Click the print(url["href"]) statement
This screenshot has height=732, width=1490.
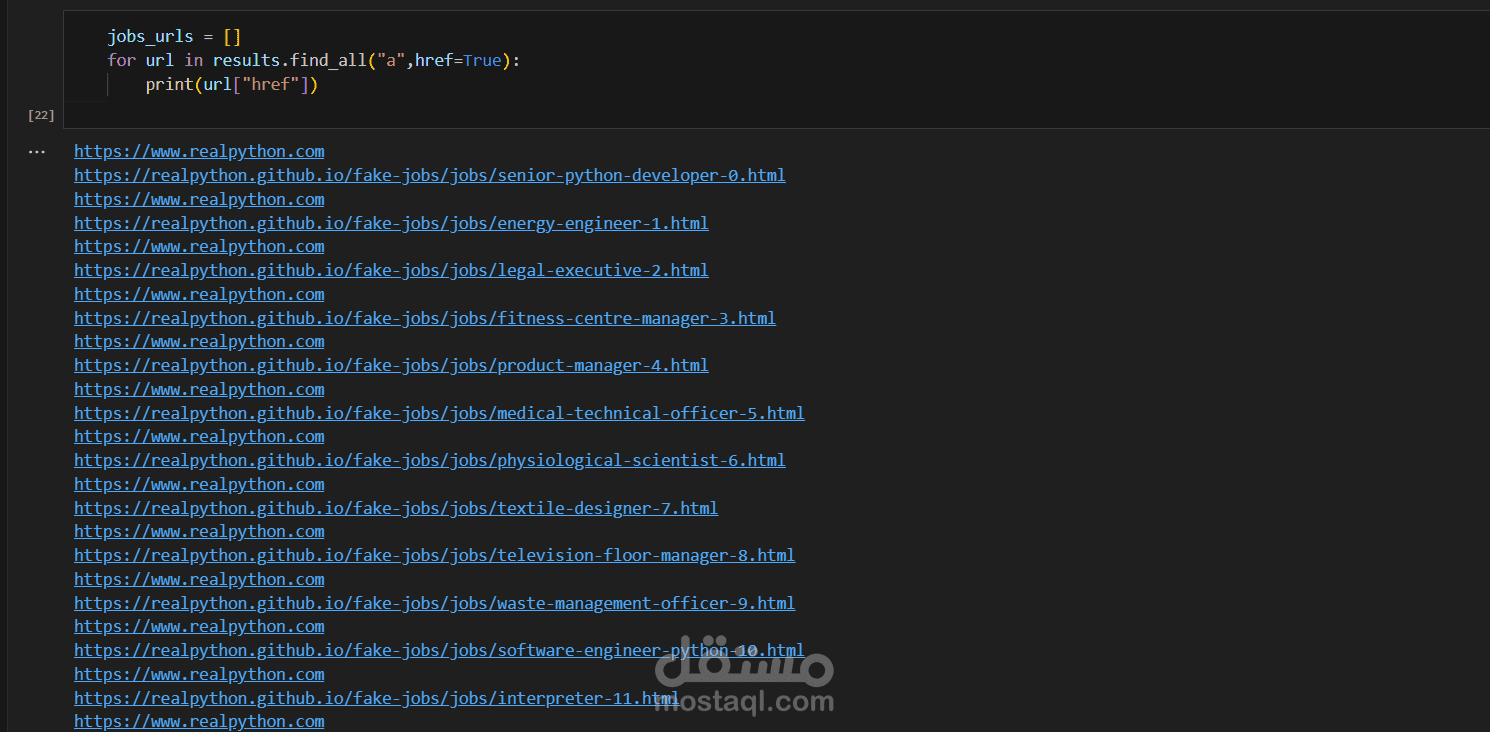pyautogui.click(x=232, y=85)
